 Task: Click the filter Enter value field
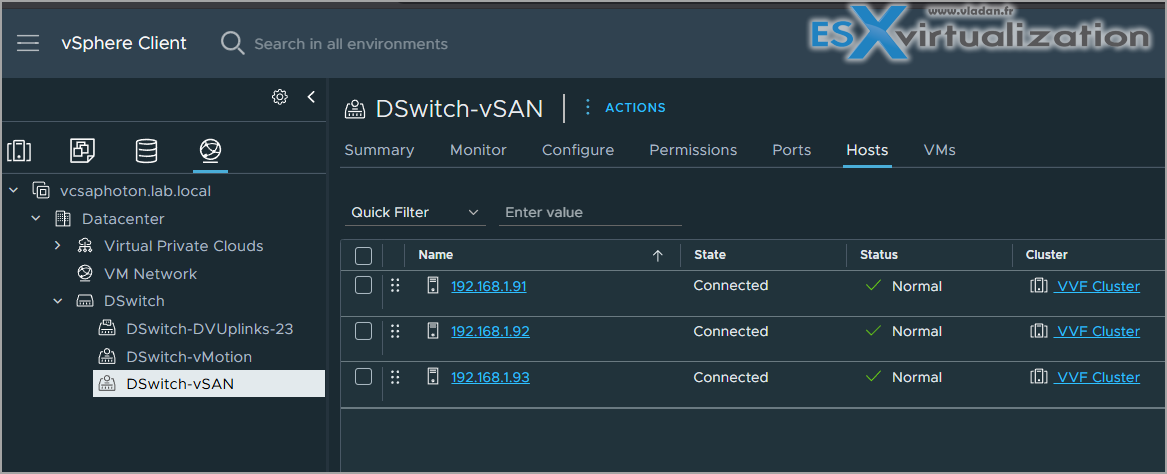click(x=590, y=213)
